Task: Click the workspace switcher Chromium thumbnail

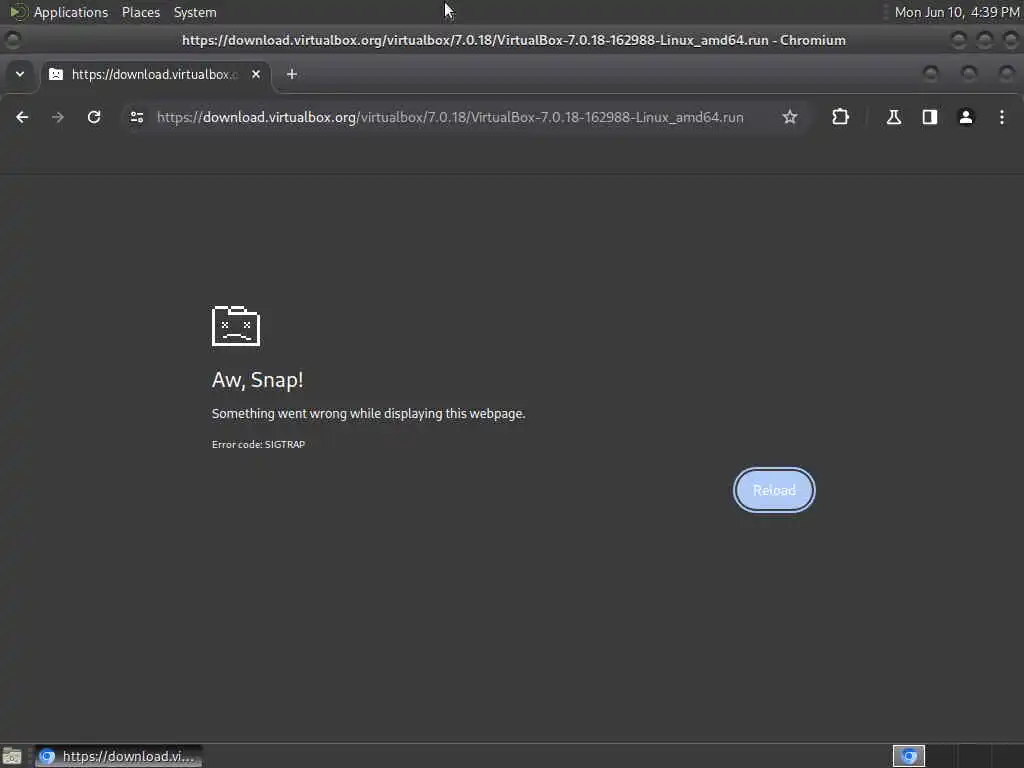Action: [x=908, y=756]
